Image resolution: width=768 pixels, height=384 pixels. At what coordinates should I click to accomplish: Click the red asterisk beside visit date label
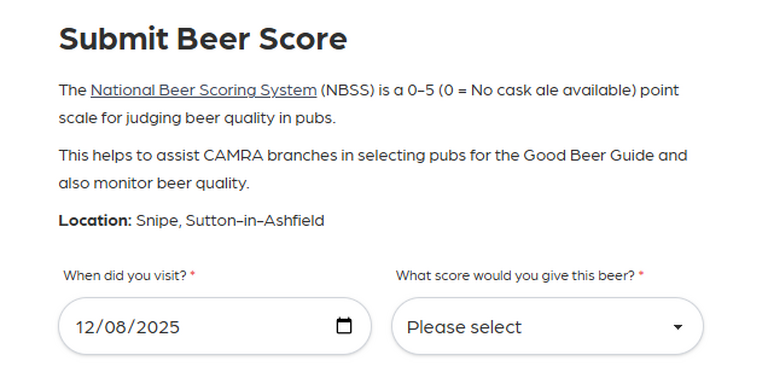pos(192,274)
